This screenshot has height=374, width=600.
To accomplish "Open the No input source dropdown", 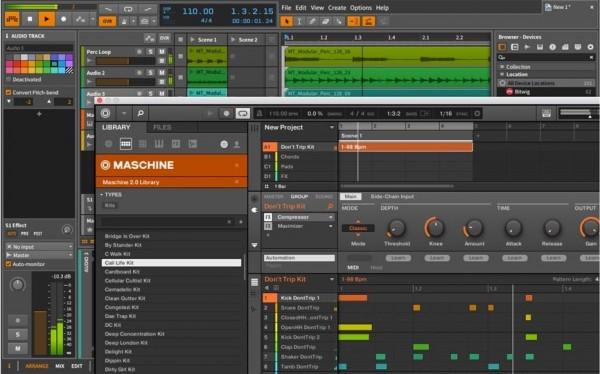I will coord(39,247).
